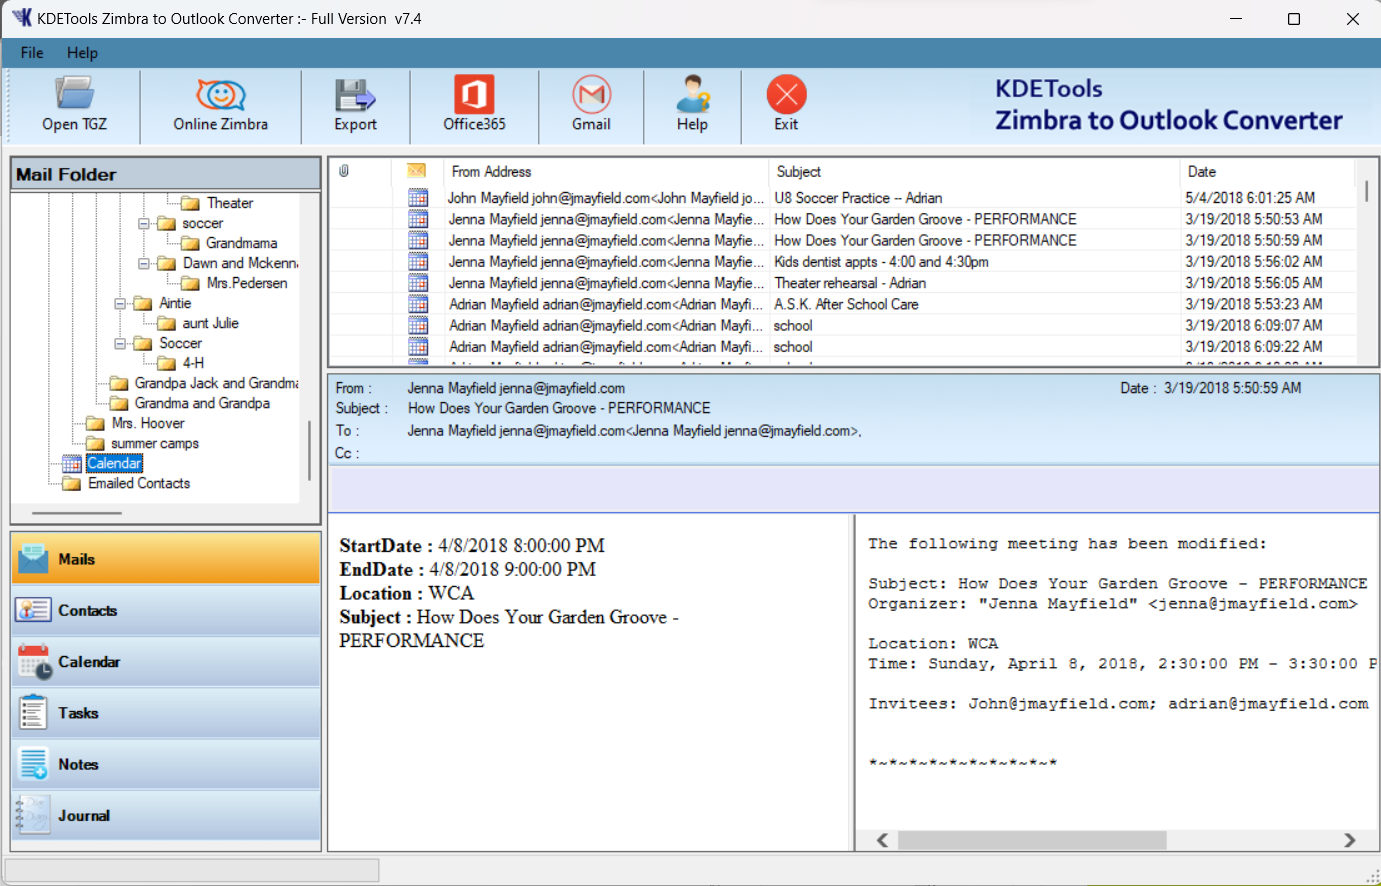The width and height of the screenshot is (1381, 886).
Task: Sort by the From Address column header
Action: 605,171
